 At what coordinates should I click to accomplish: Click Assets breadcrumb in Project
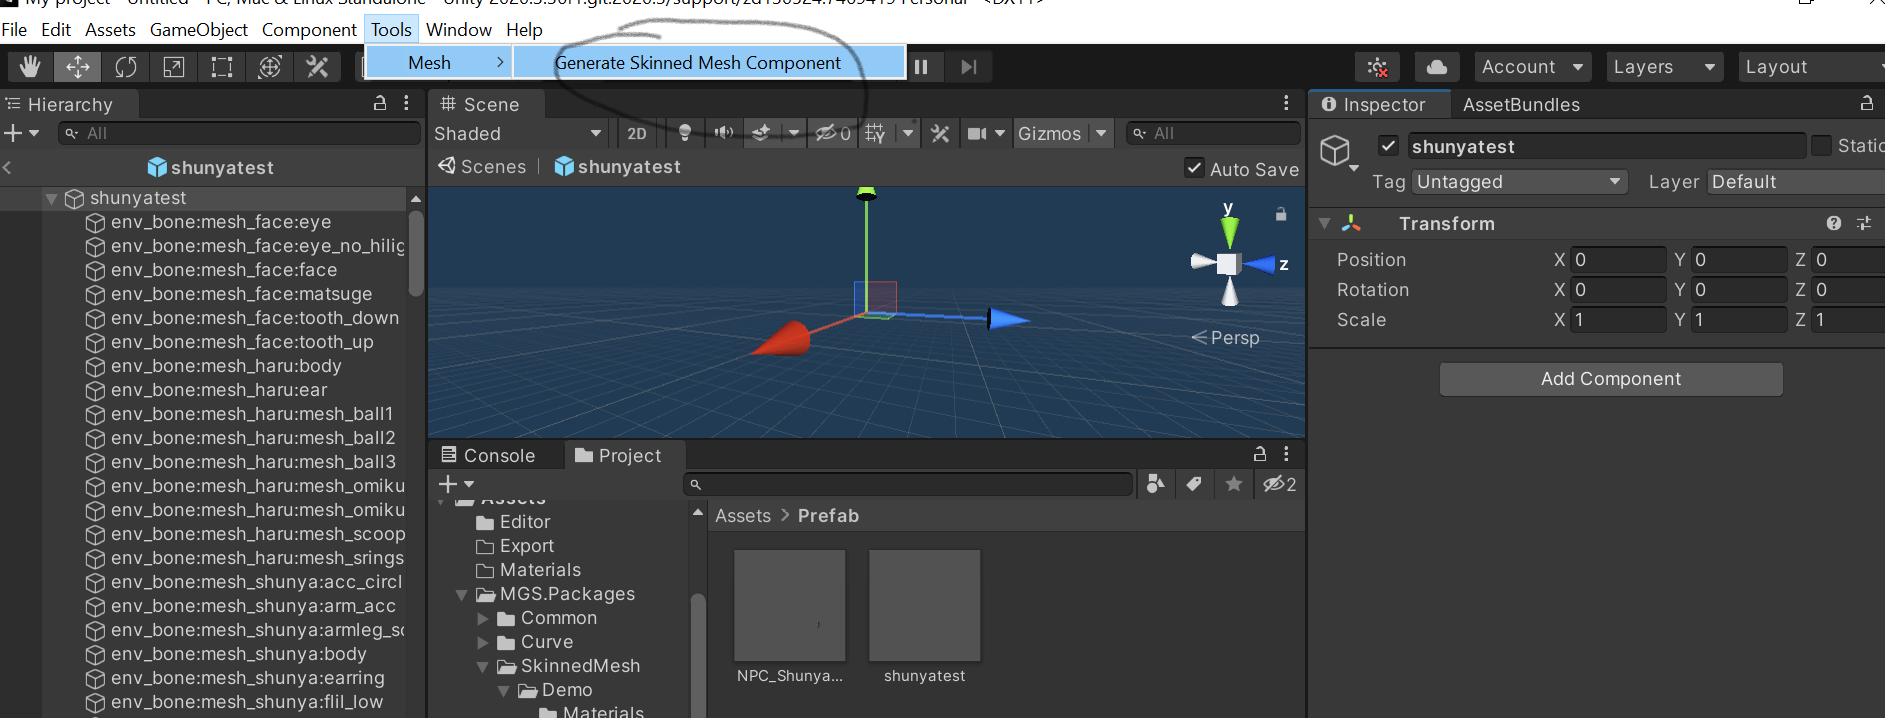[x=743, y=516]
